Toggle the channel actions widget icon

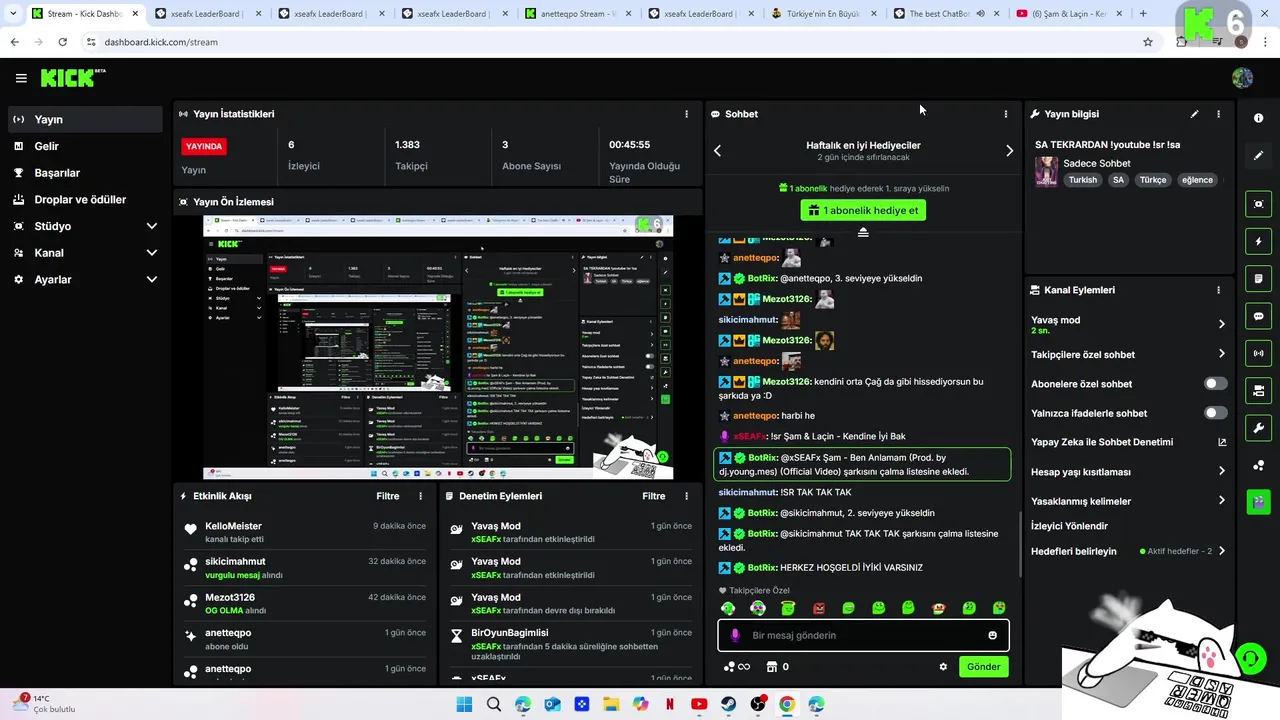pyautogui.click(x=1258, y=390)
